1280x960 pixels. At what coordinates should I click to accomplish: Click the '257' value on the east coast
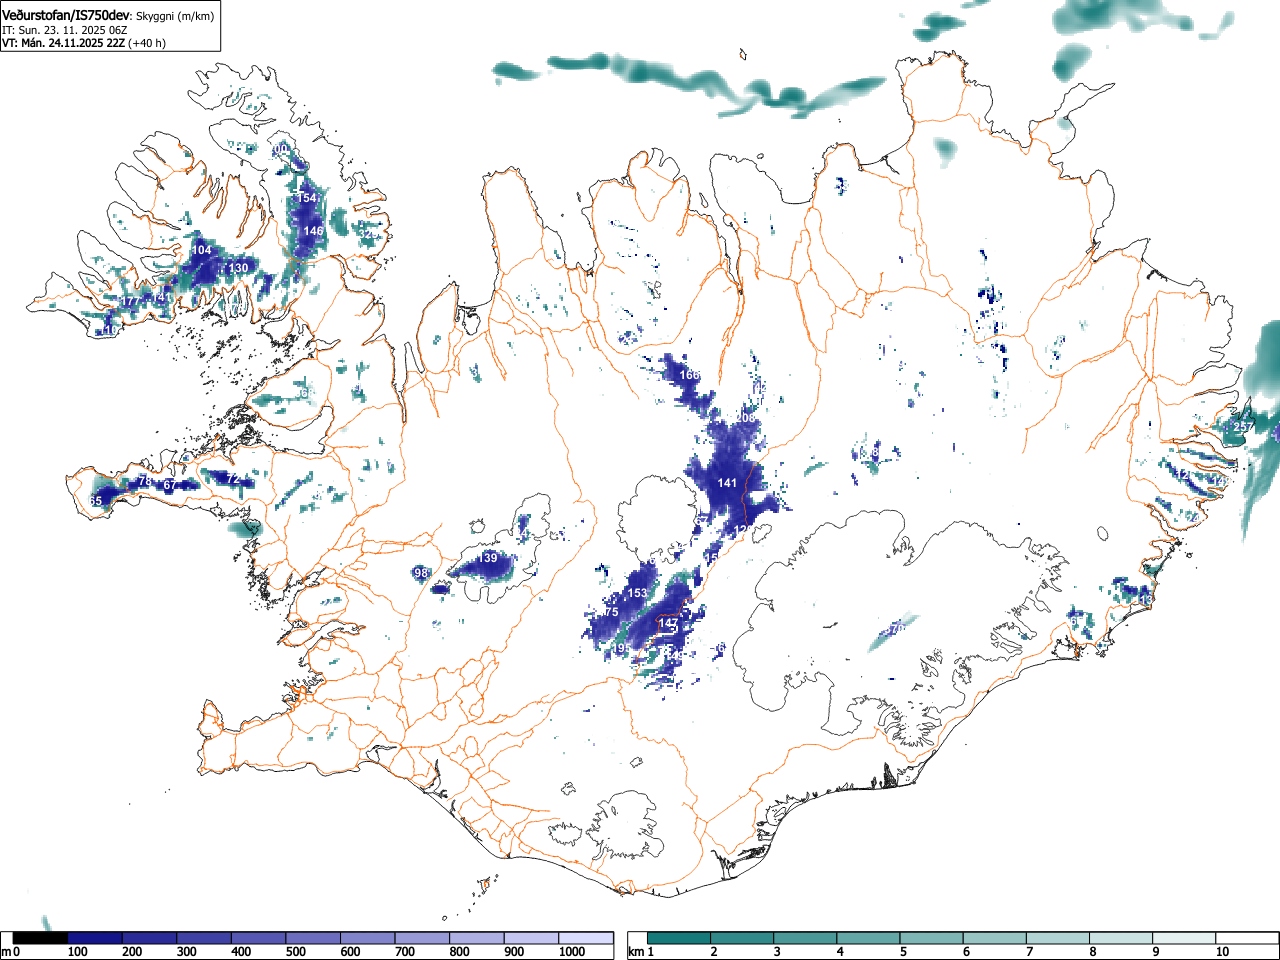coord(1243,427)
